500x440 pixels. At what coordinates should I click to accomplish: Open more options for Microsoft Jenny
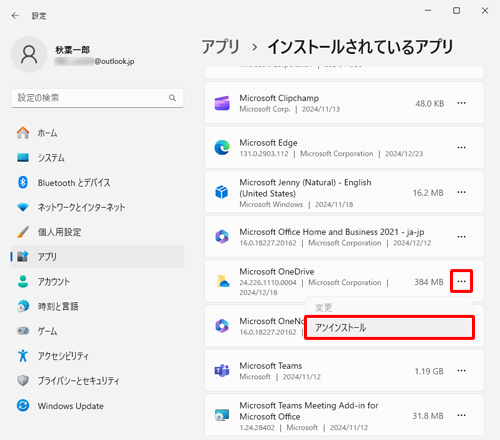[x=461, y=192]
